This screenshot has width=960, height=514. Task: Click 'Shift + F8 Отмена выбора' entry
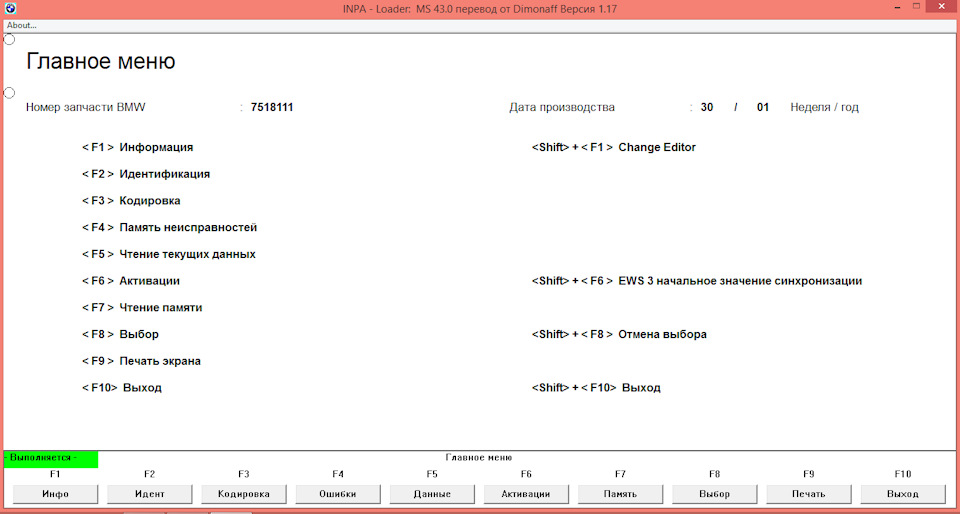coord(620,335)
